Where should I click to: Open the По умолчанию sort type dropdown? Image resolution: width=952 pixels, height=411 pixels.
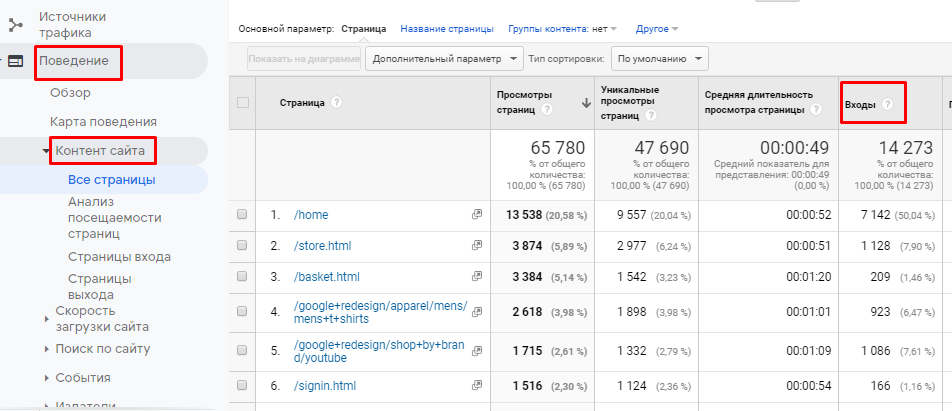[661, 59]
